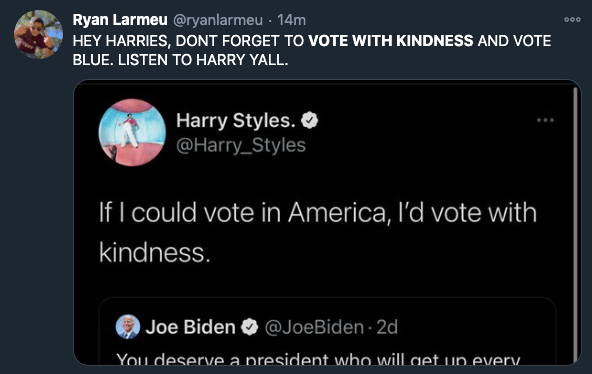Open the three-dot menu on Harry's tweet
The image size is (592, 374).
pos(545,120)
